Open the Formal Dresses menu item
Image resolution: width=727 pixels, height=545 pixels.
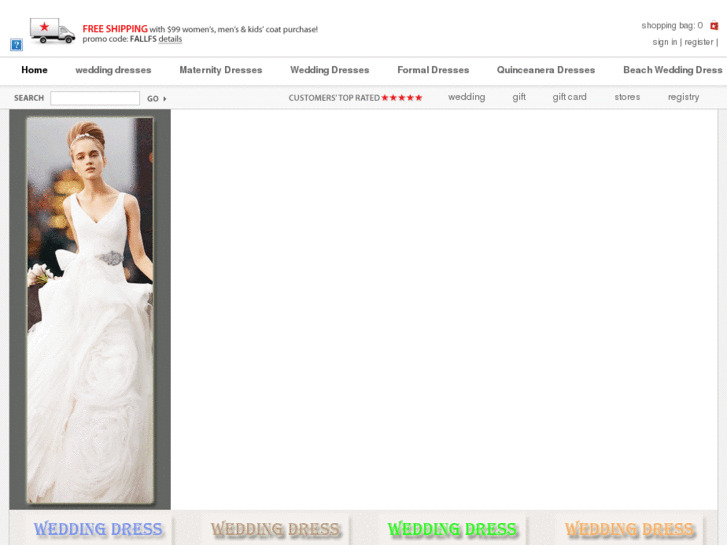tap(433, 70)
